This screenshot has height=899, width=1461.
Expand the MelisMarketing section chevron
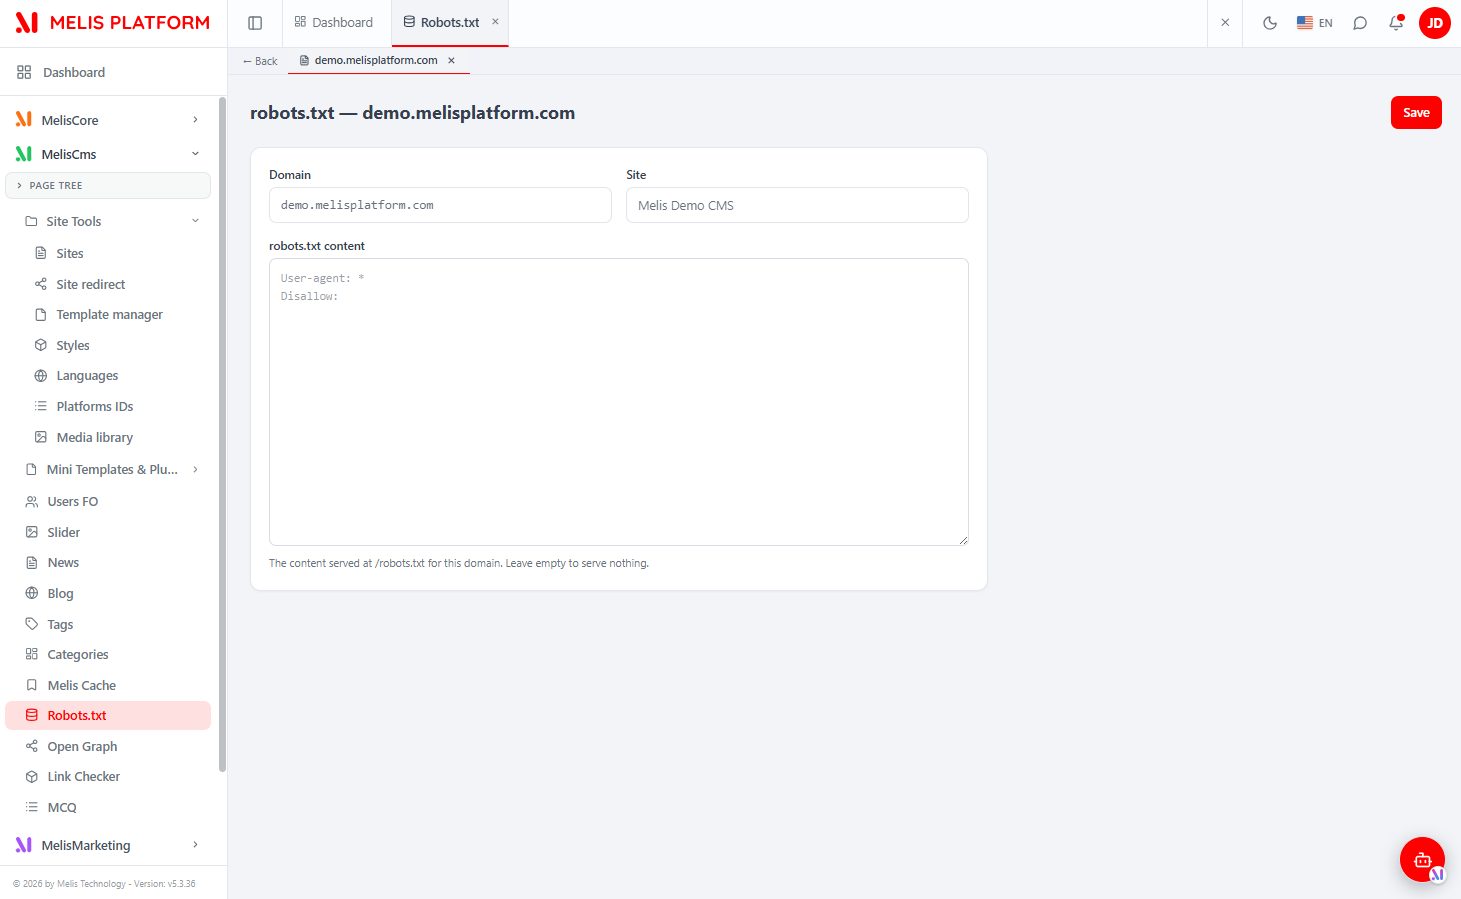195,845
